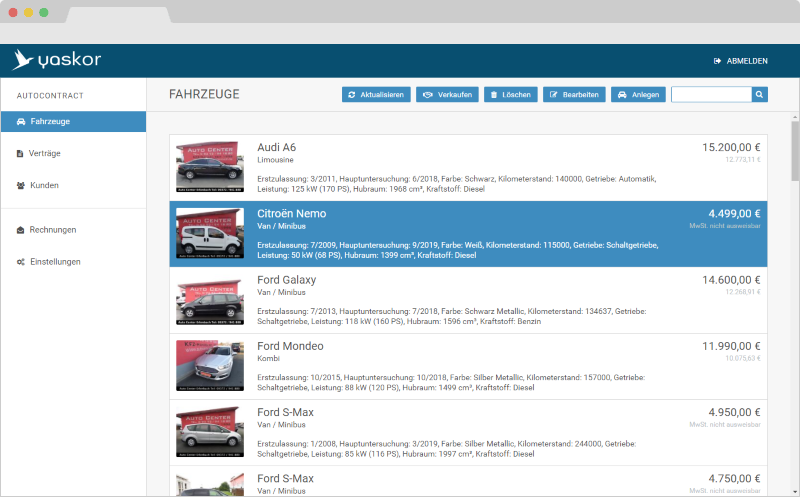This screenshot has height=497, width=800.
Task: Sell vehicle using Verkaufen button
Action: 447,94
